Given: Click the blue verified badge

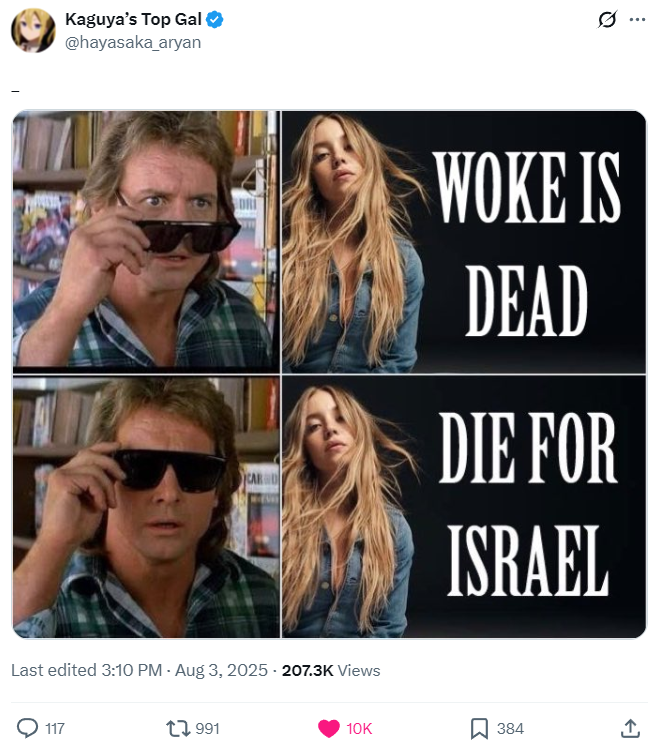Looking at the screenshot, I should click(215, 20).
